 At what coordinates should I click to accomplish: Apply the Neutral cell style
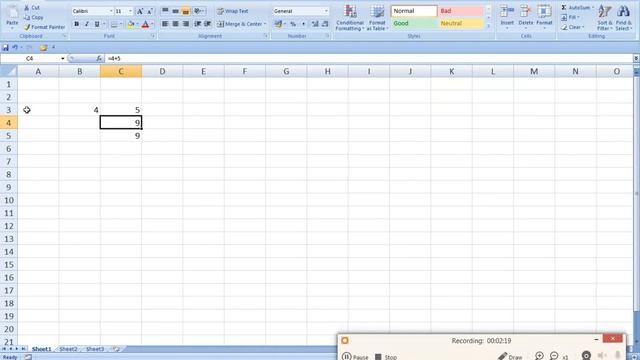click(460, 24)
